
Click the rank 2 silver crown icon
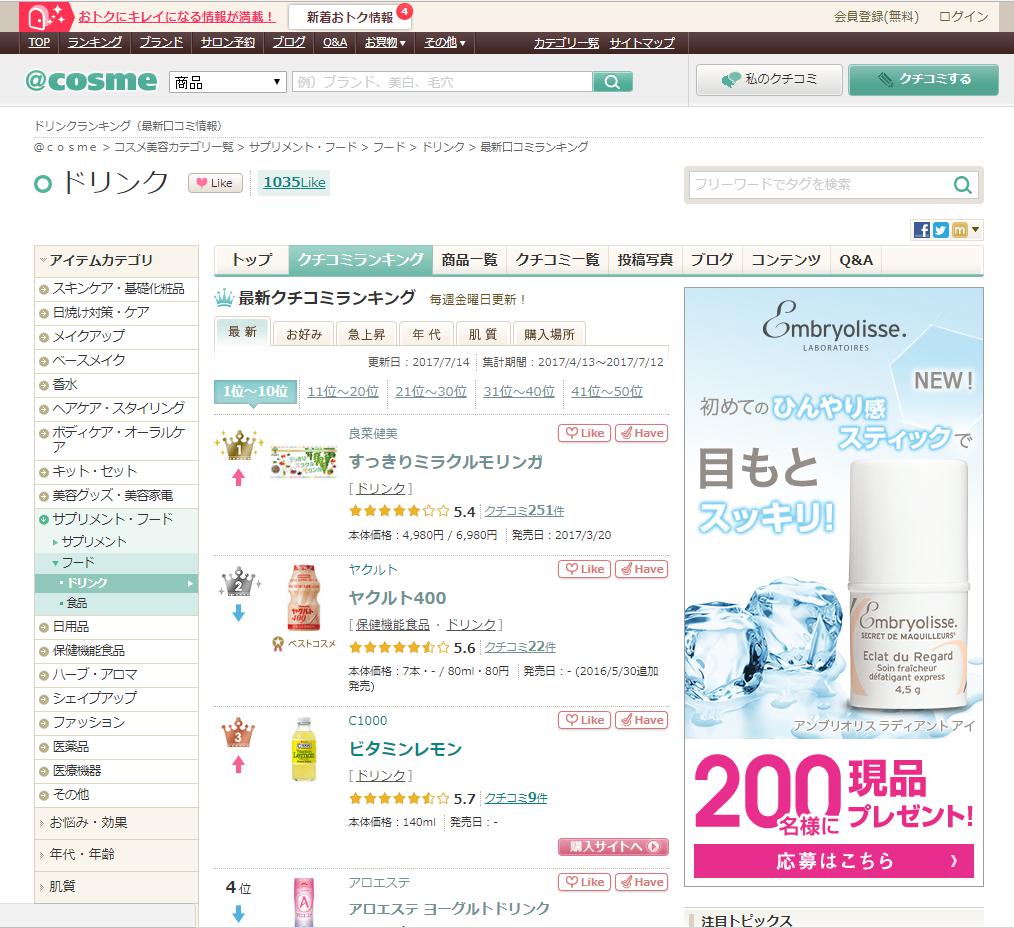click(x=239, y=581)
